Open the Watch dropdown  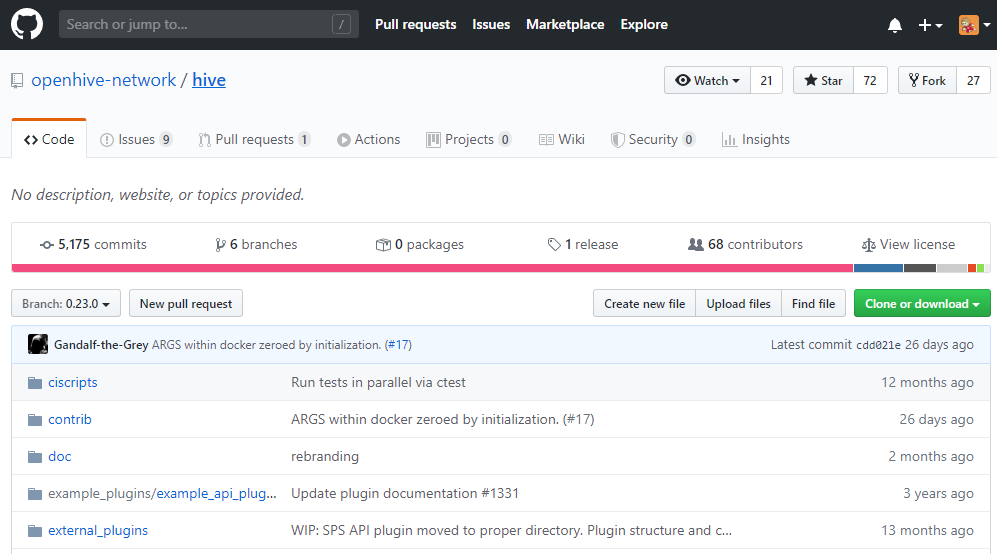[708, 80]
